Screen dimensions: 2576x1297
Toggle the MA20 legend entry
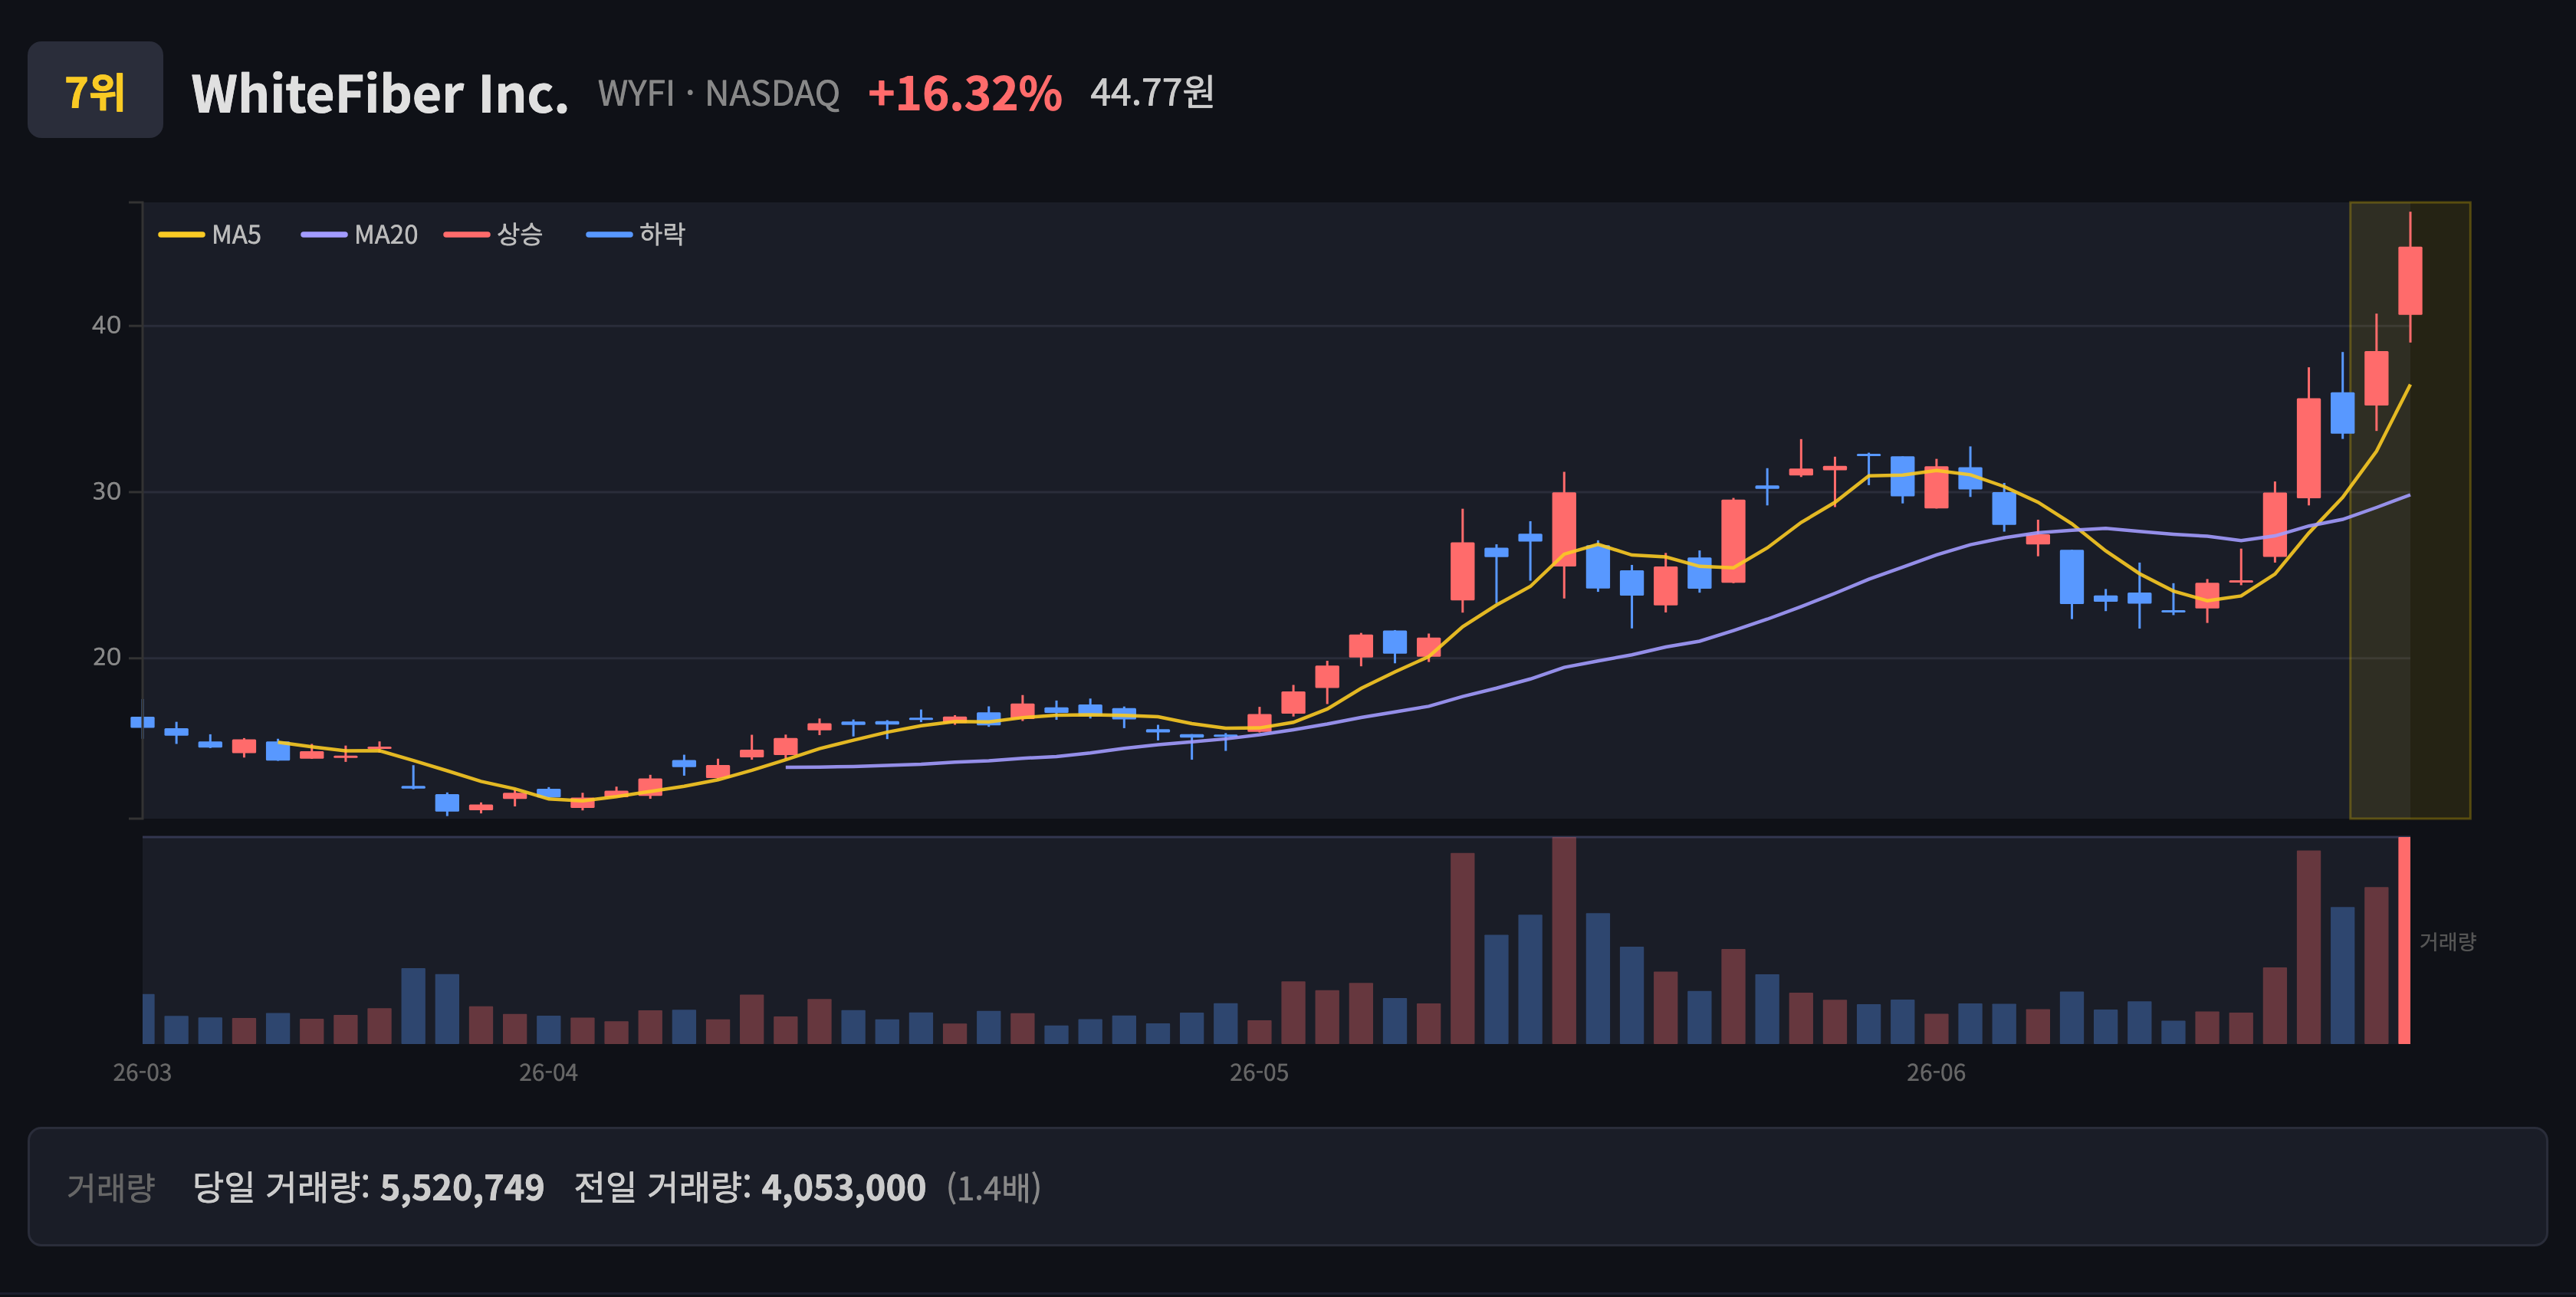pyautogui.click(x=360, y=235)
